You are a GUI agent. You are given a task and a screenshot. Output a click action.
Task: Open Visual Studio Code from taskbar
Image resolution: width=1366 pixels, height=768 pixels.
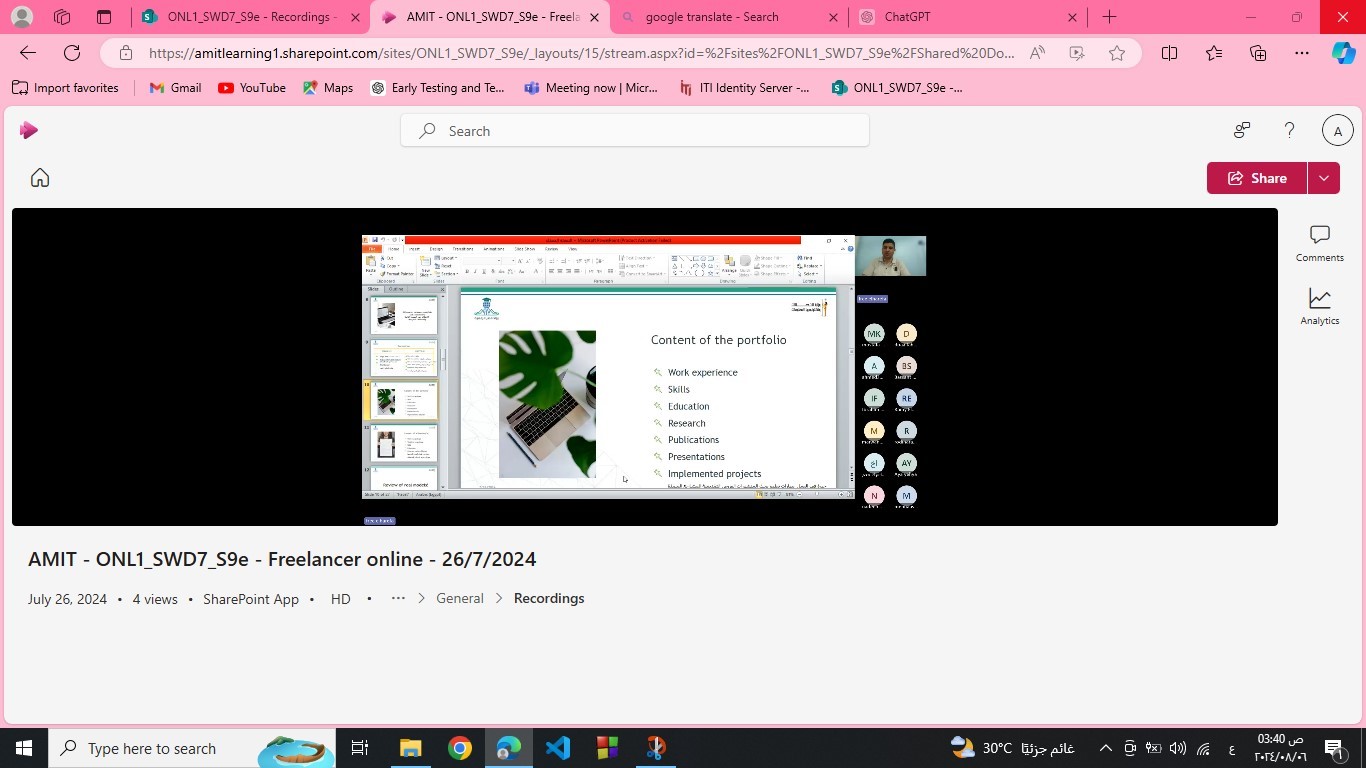click(x=558, y=748)
